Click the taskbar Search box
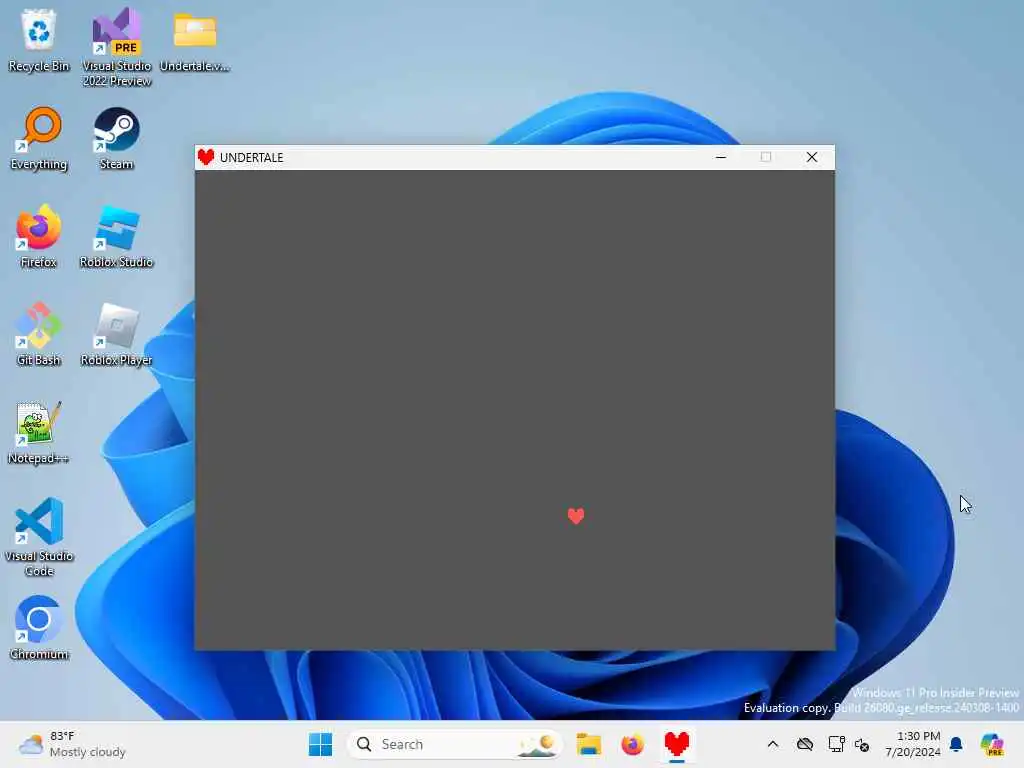 (455, 744)
